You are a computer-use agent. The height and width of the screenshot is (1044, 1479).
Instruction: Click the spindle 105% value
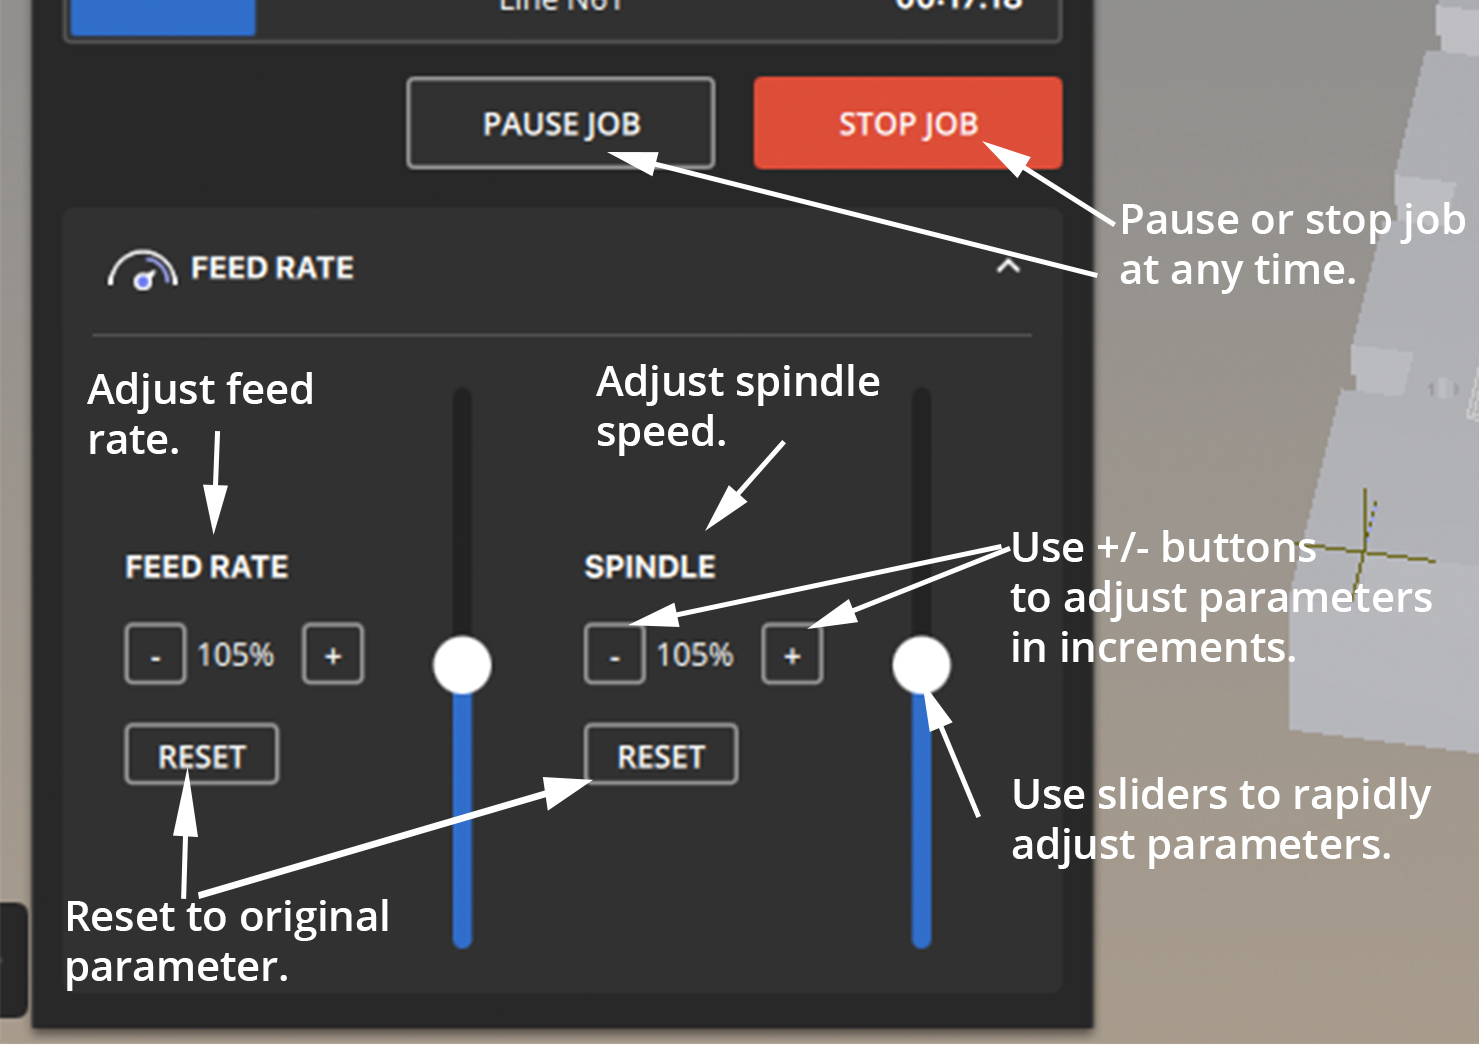695,655
